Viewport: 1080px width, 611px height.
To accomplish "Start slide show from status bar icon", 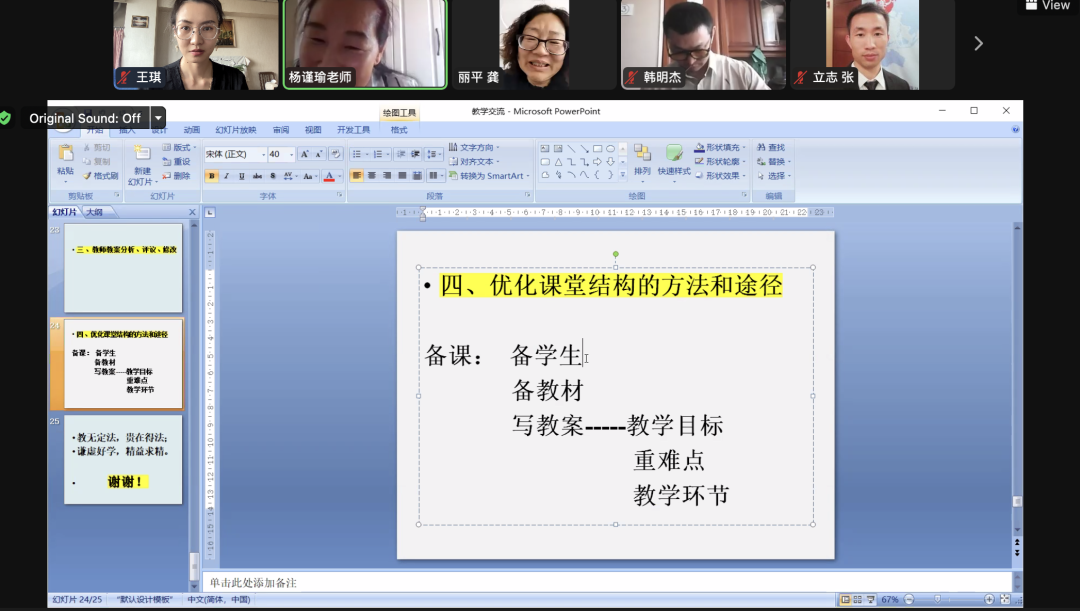I will point(871,600).
